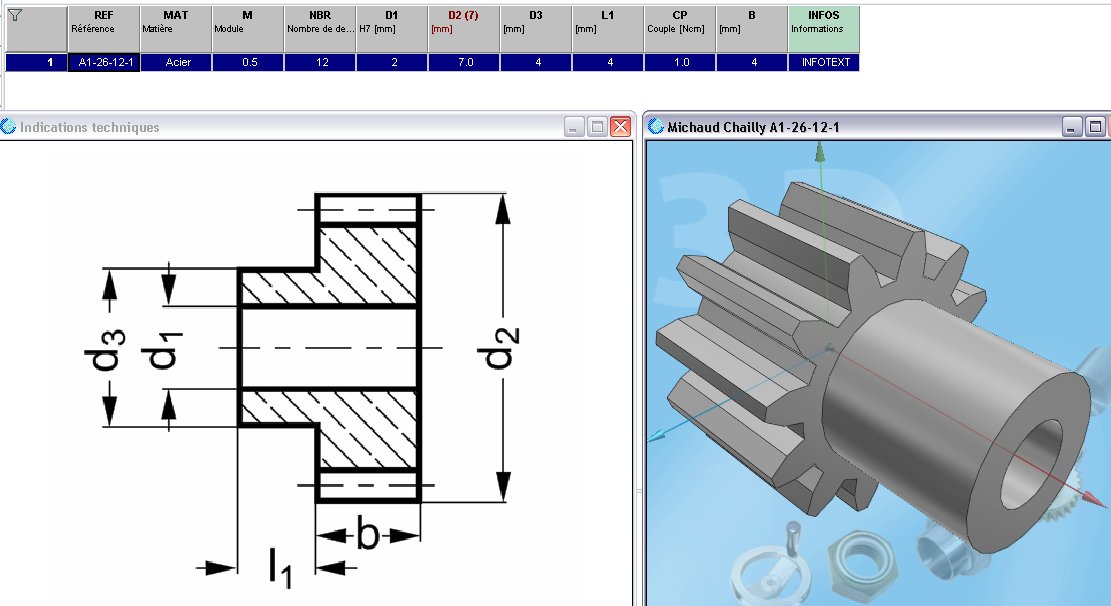Viewport: 1111px width, 606px height.
Task: Click the Michaud Chailly window icon
Action: click(x=656, y=127)
